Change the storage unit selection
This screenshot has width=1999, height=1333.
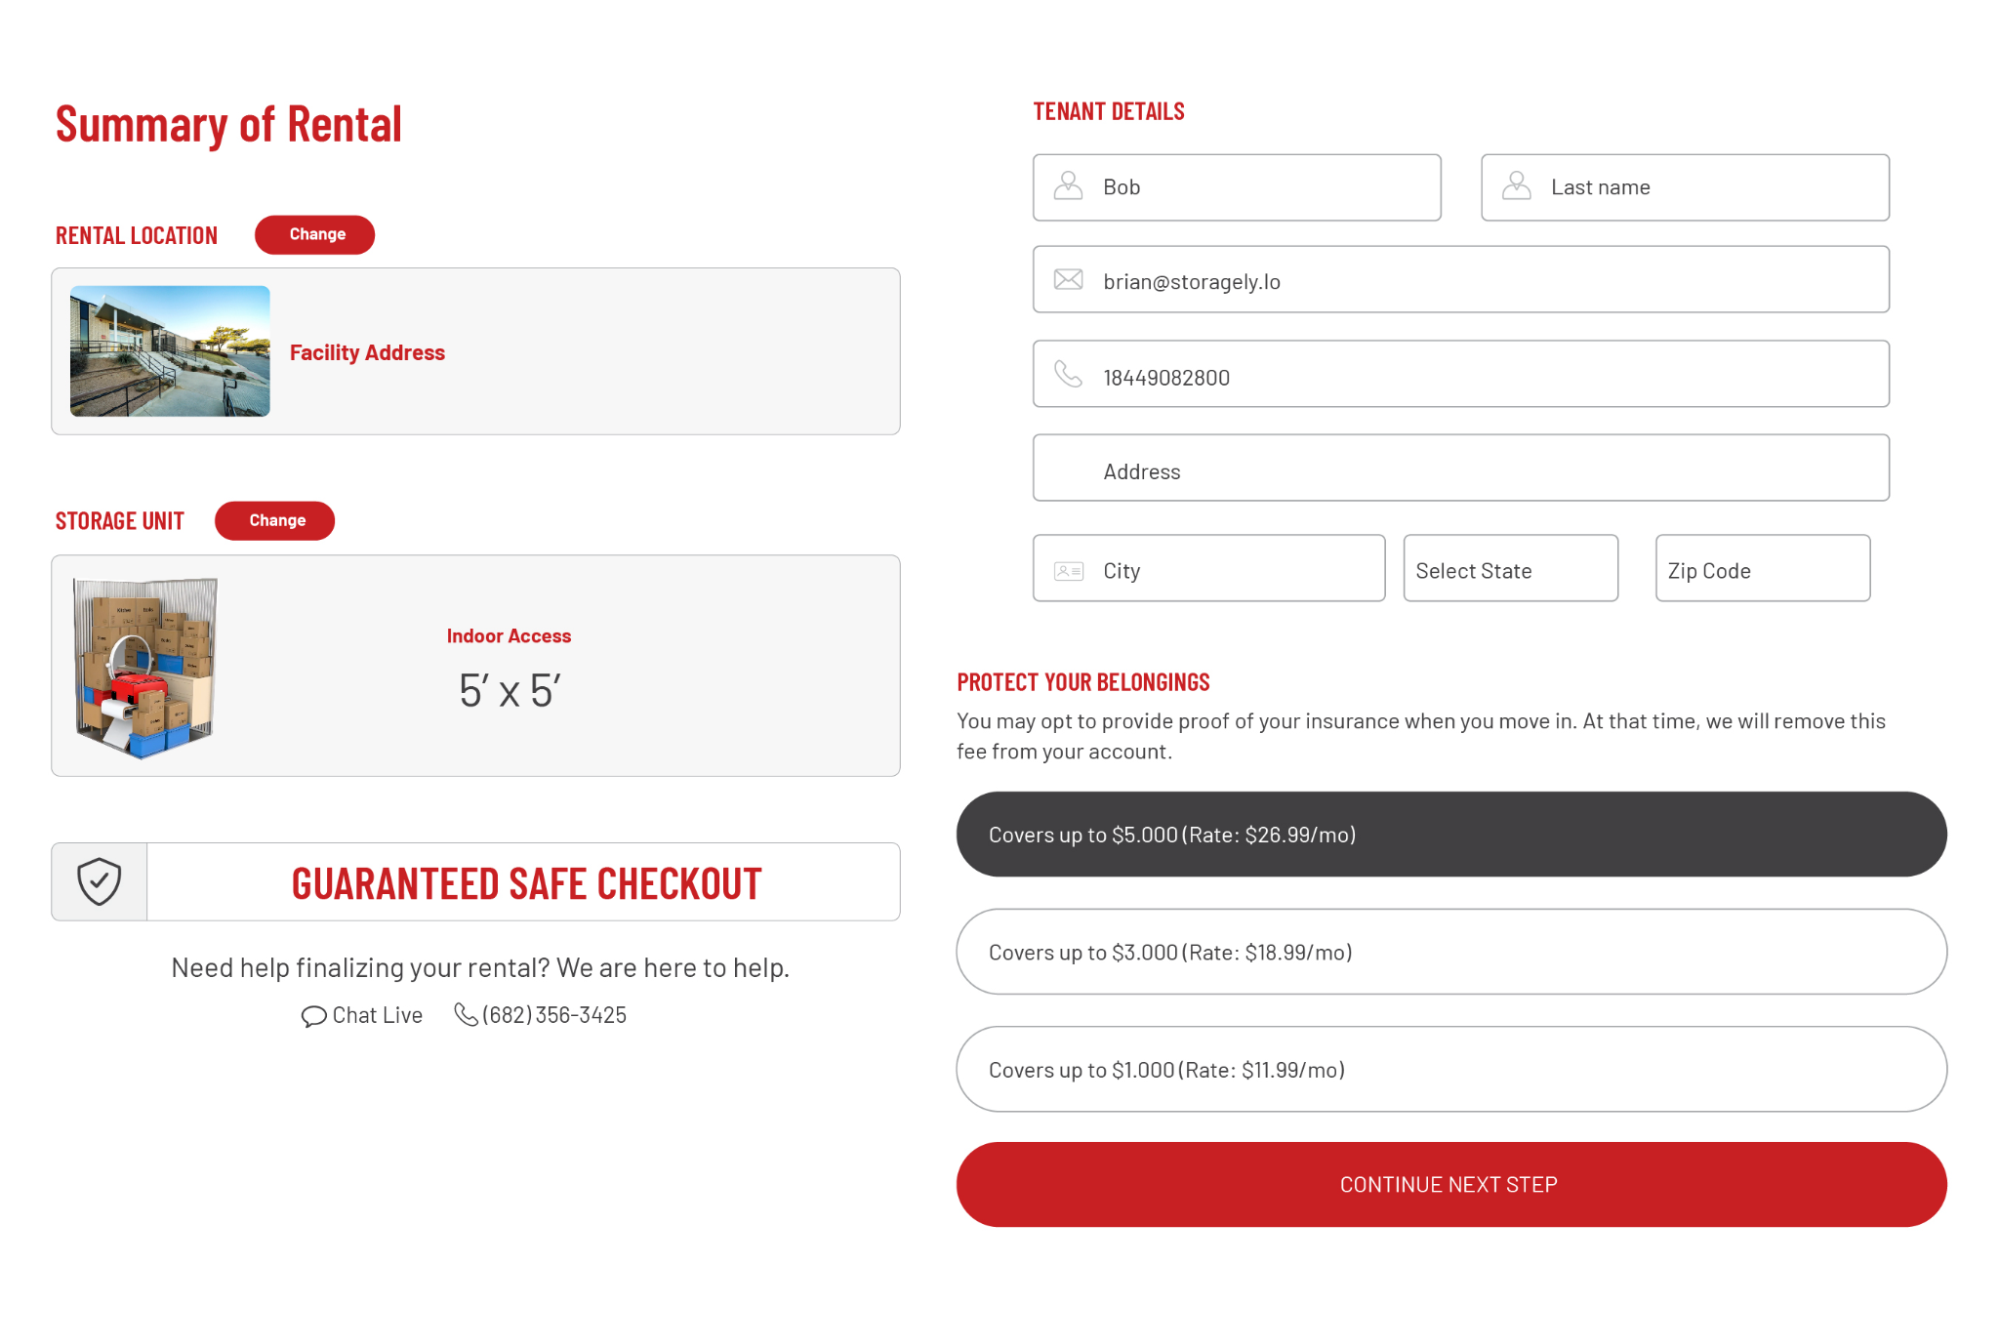click(275, 520)
